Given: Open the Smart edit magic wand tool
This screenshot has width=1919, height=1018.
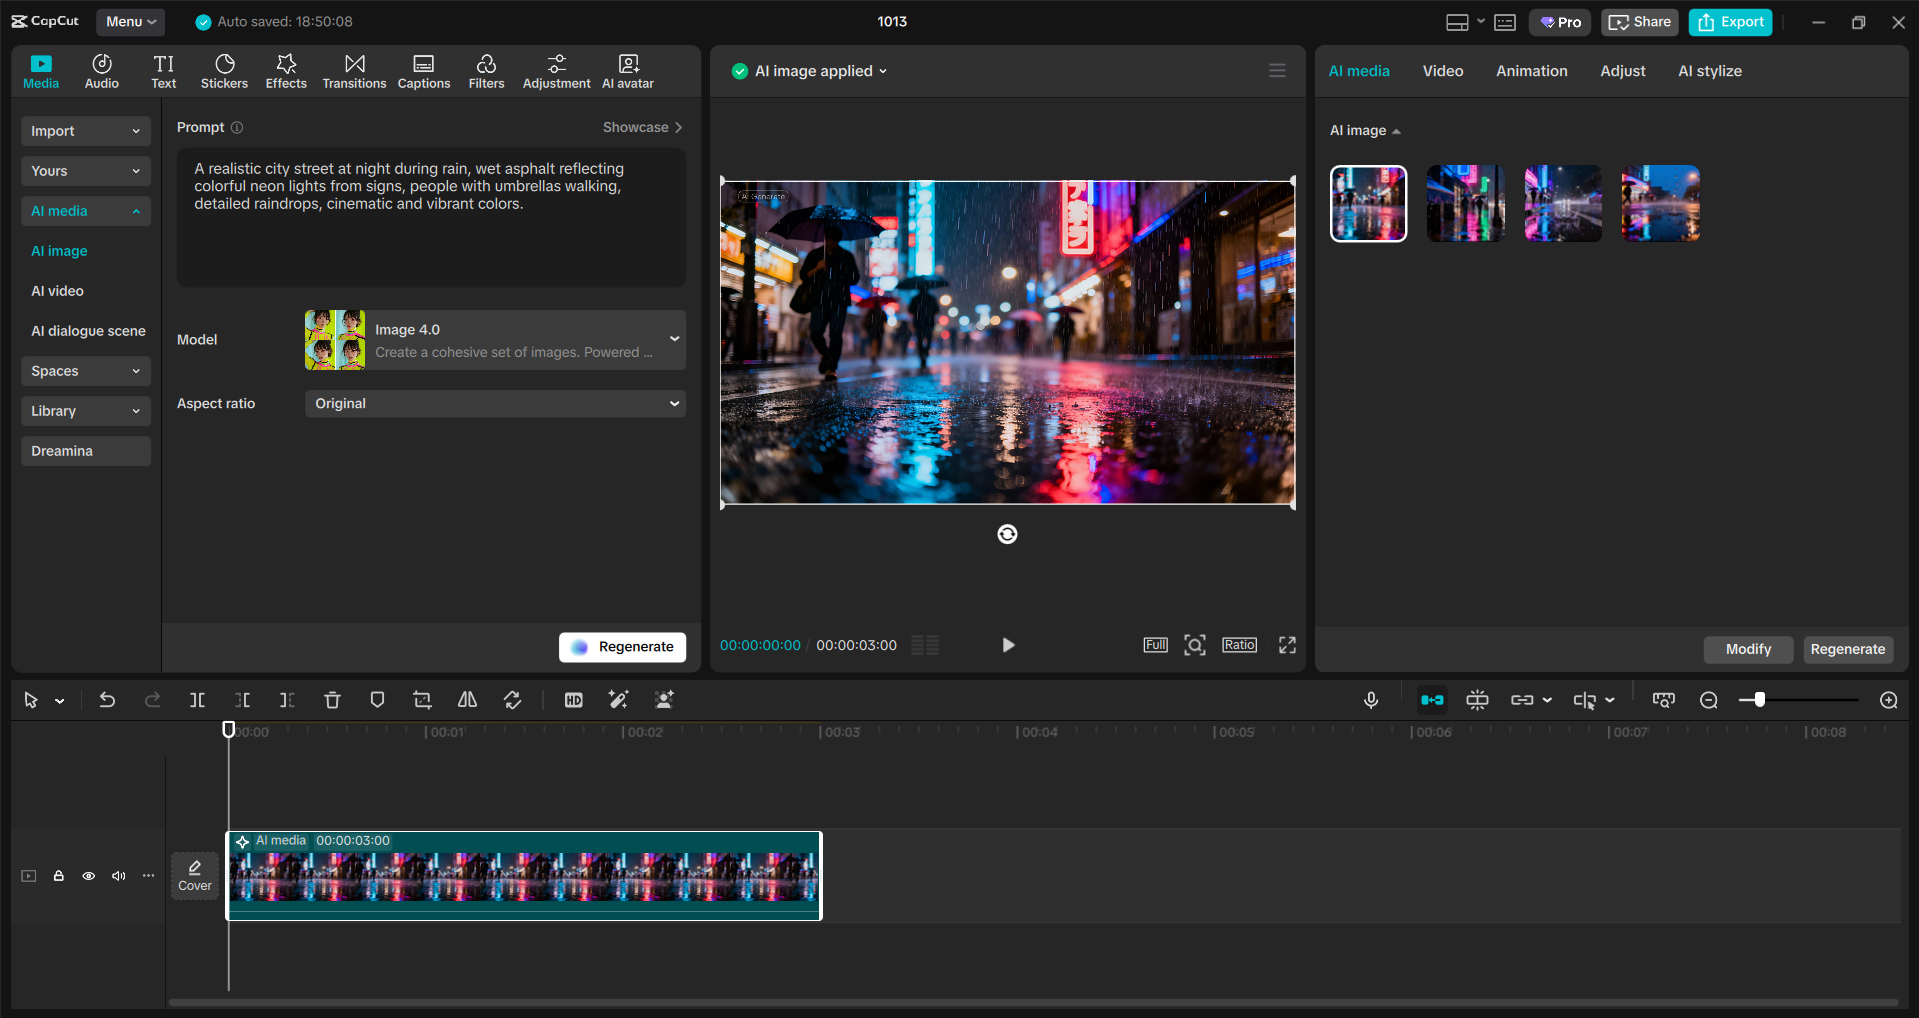Looking at the screenshot, I should tap(618, 700).
